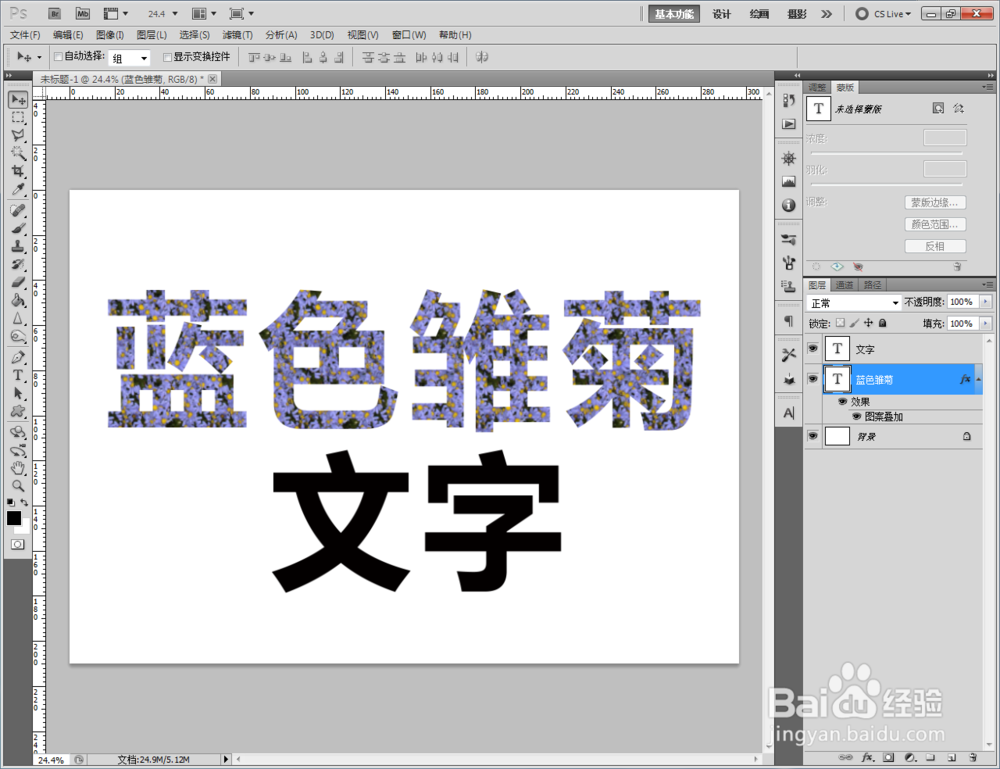Open the Info panel icon in dock
The image size is (1000, 769).
789,205
